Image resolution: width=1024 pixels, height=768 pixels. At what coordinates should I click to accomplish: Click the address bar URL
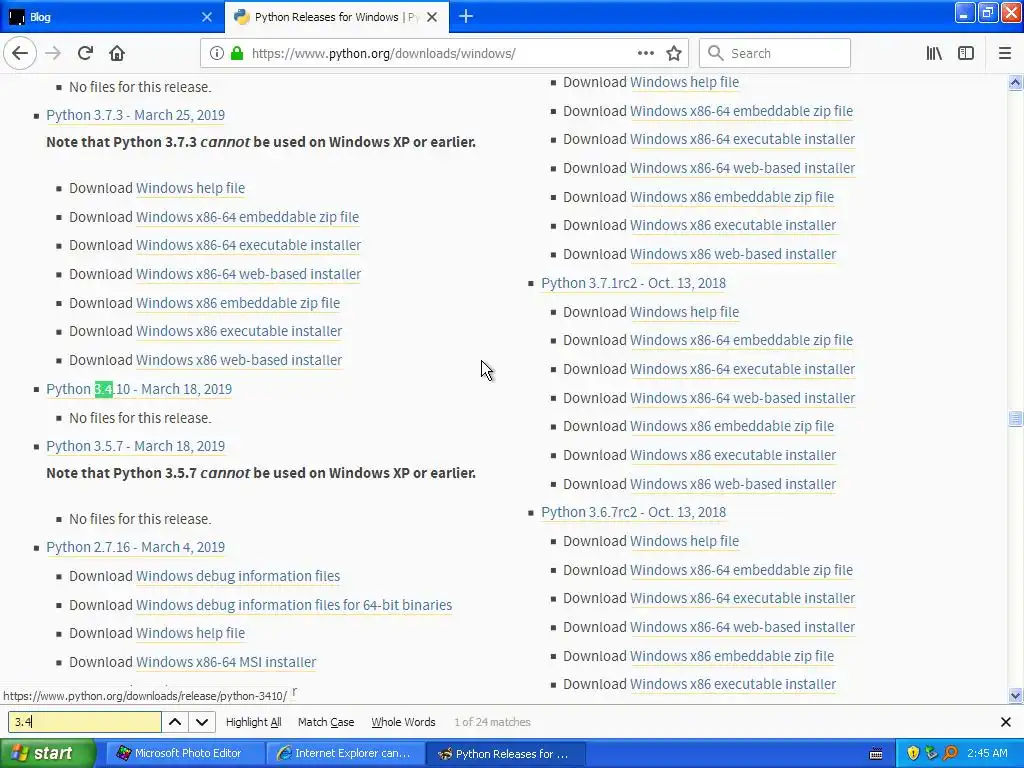pos(383,54)
